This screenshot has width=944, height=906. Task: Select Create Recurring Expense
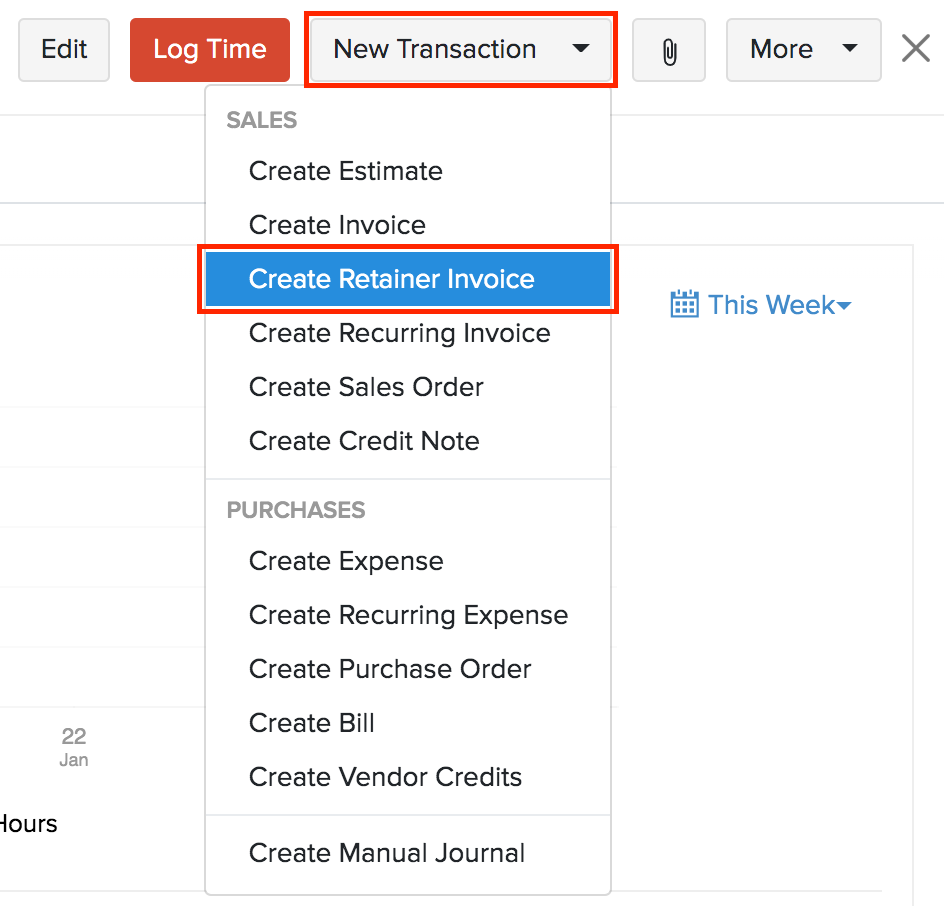[408, 615]
